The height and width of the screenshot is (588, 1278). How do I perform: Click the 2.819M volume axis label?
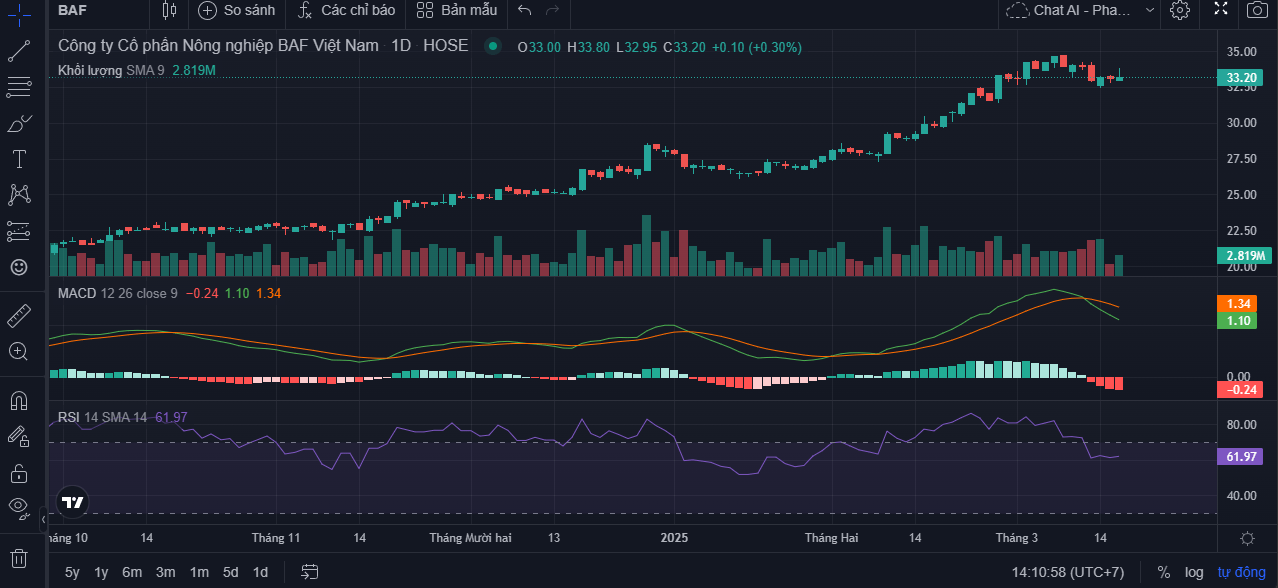click(1244, 256)
